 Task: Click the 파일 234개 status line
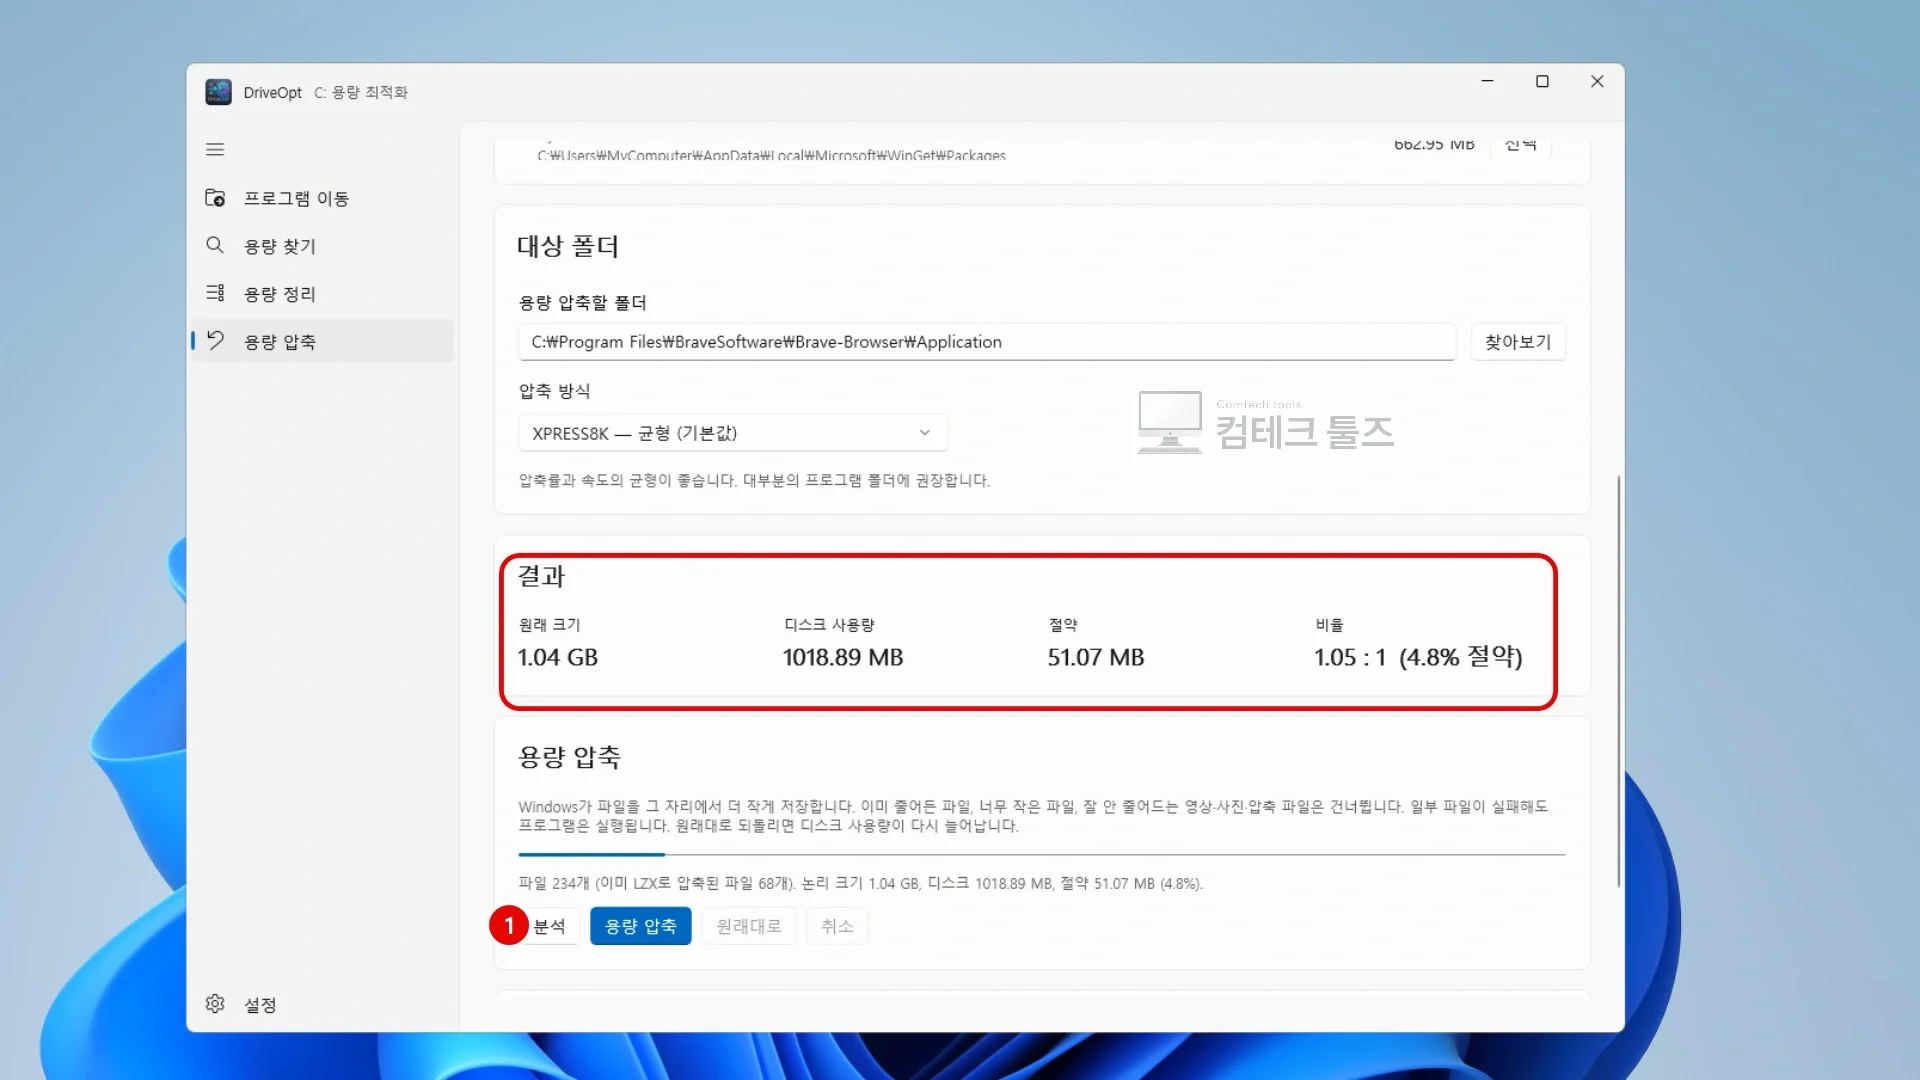[x=860, y=884]
